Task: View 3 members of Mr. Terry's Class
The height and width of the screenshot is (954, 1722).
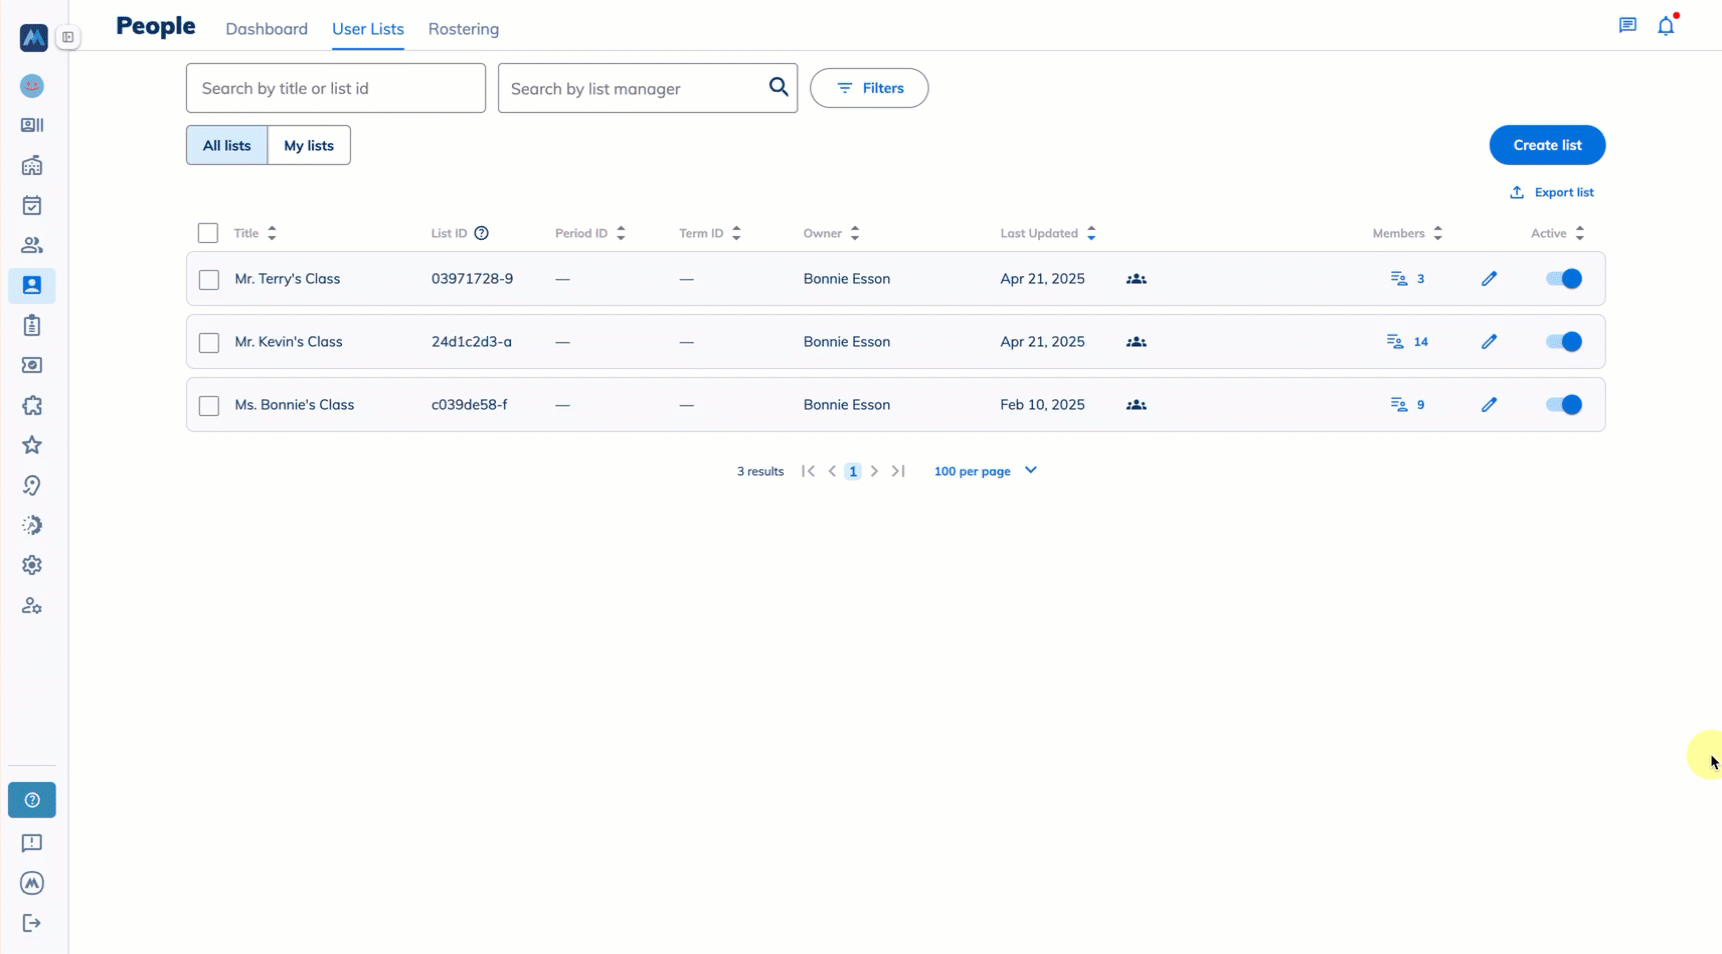Action: click(1407, 279)
